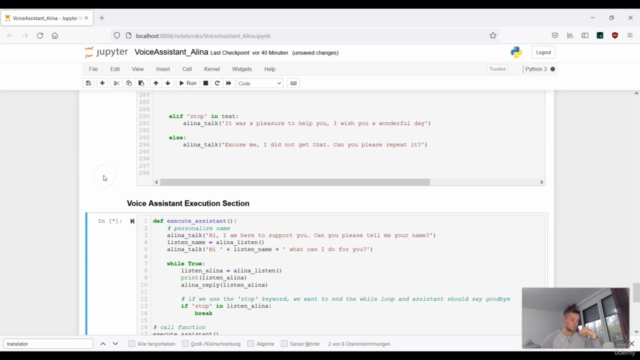The height and width of the screenshot is (360, 640).
Task: Close the find bar
Action: (x=631, y=344)
